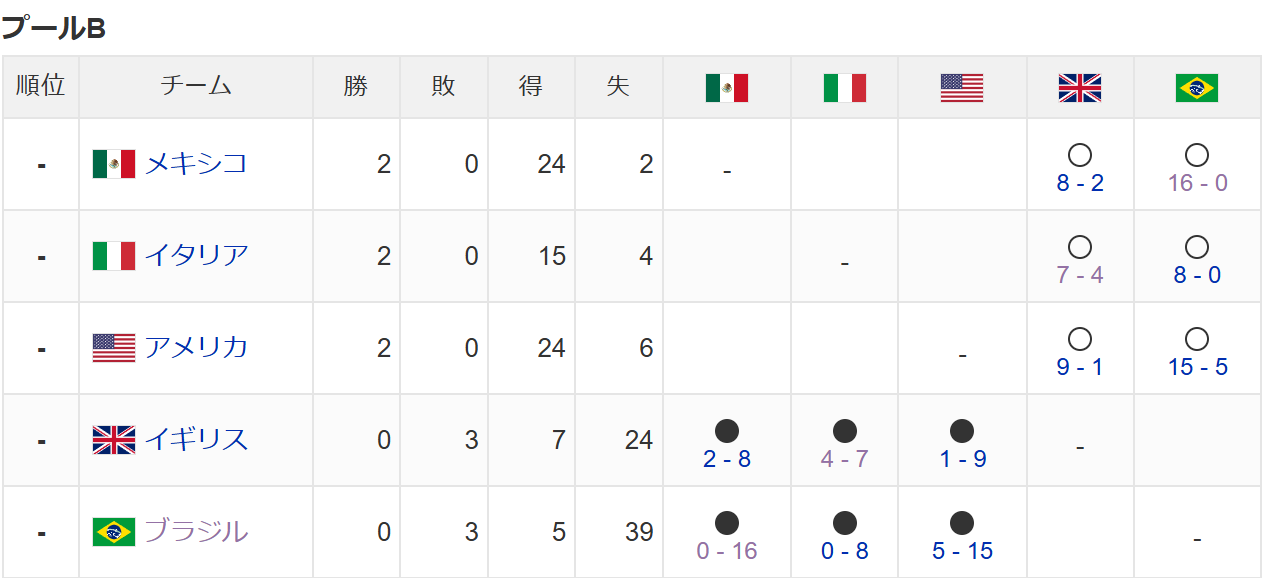This screenshot has width=1264, height=578.
Task: Open the 16 - 0 Mexico vs Brazil score
Action: click(x=1197, y=183)
